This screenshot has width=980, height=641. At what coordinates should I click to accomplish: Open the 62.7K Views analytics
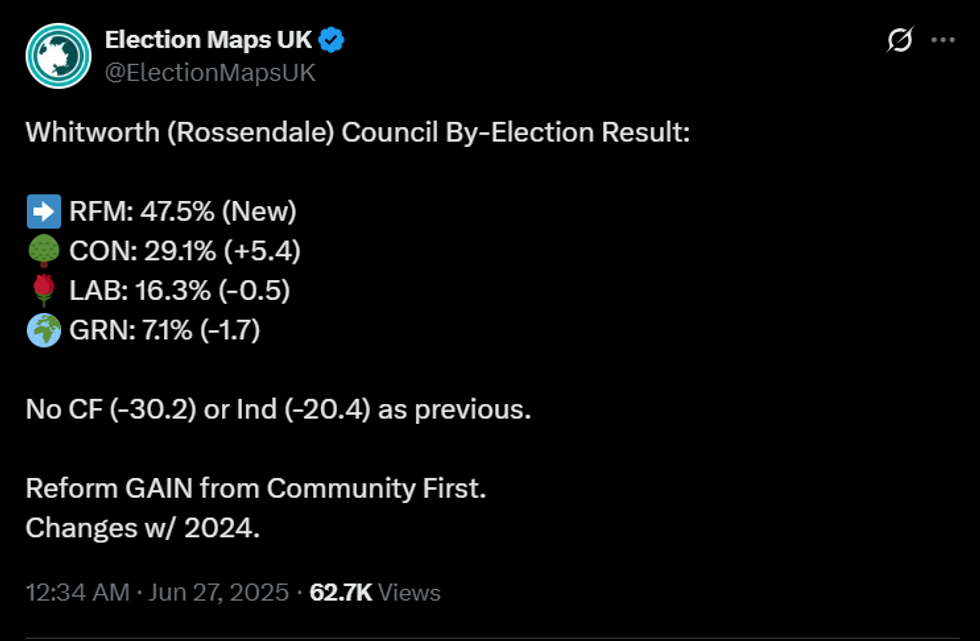(x=375, y=592)
